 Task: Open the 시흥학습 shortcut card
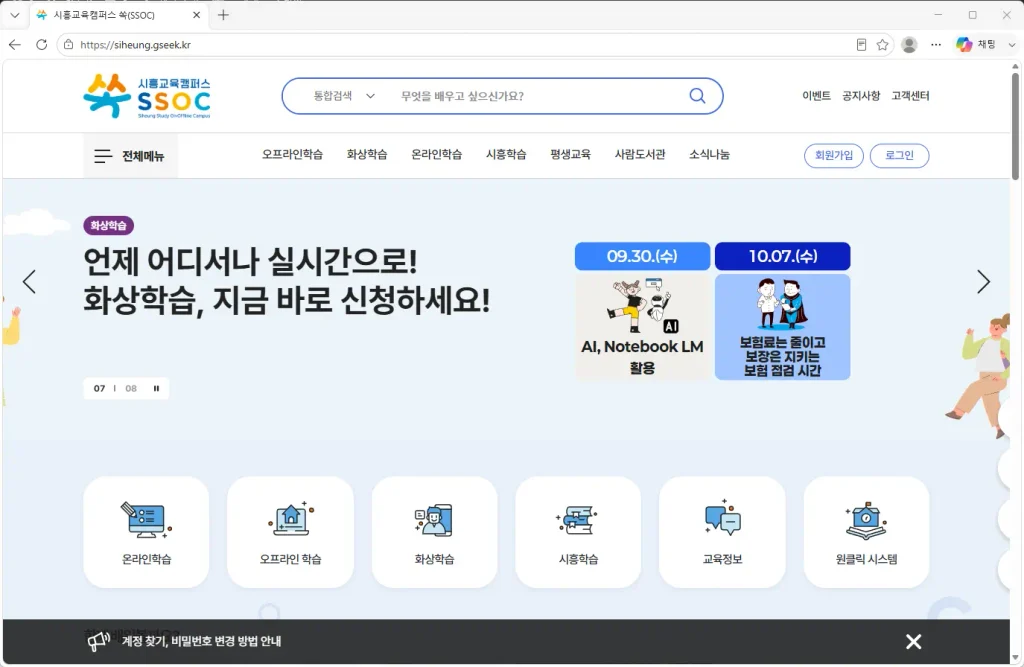coord(578,532)
